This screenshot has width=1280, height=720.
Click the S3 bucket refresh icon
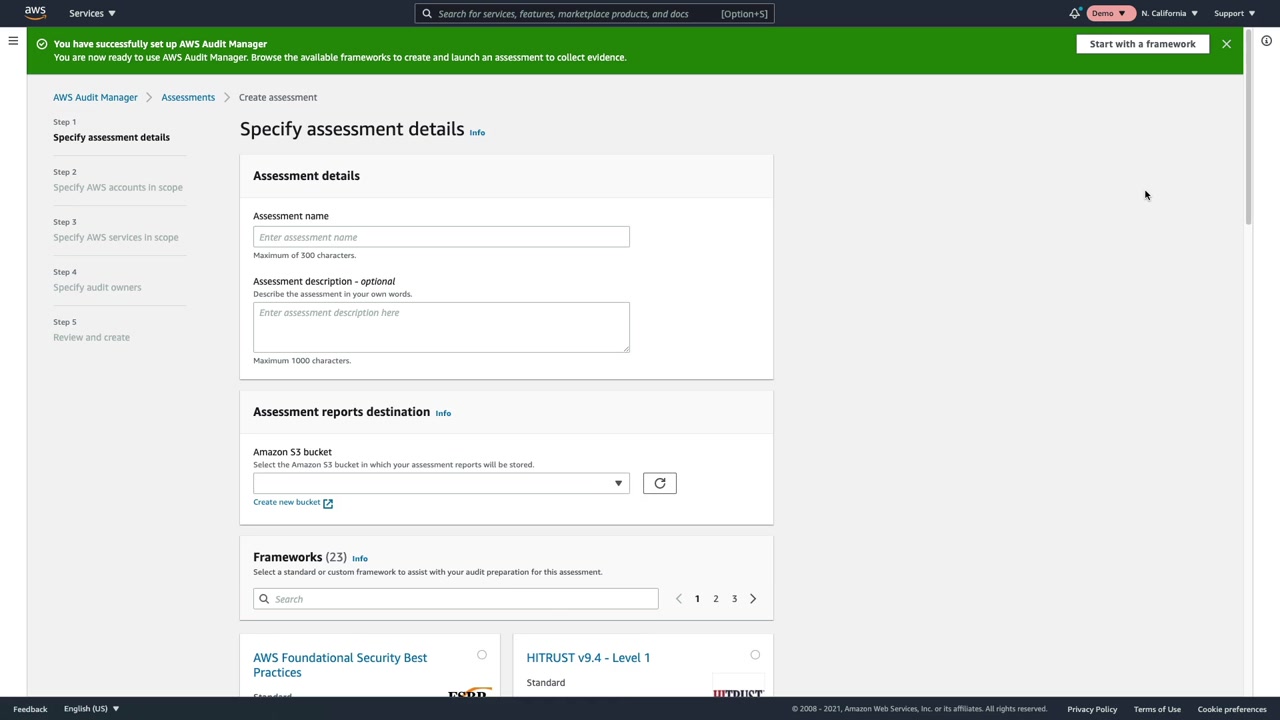(659, 484)
